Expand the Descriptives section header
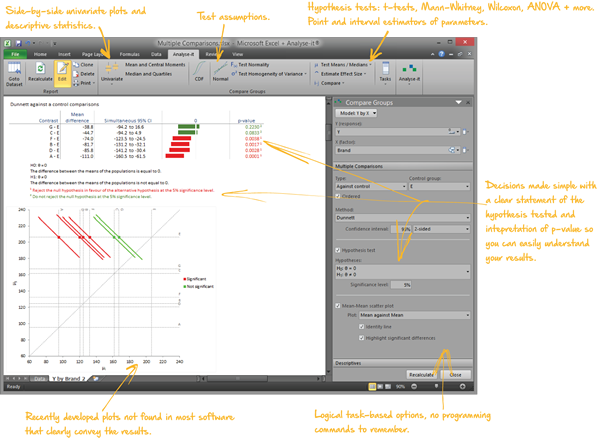The width and height of the screenshot is (600, 438). pyautogui.click(x=403, y=363)
